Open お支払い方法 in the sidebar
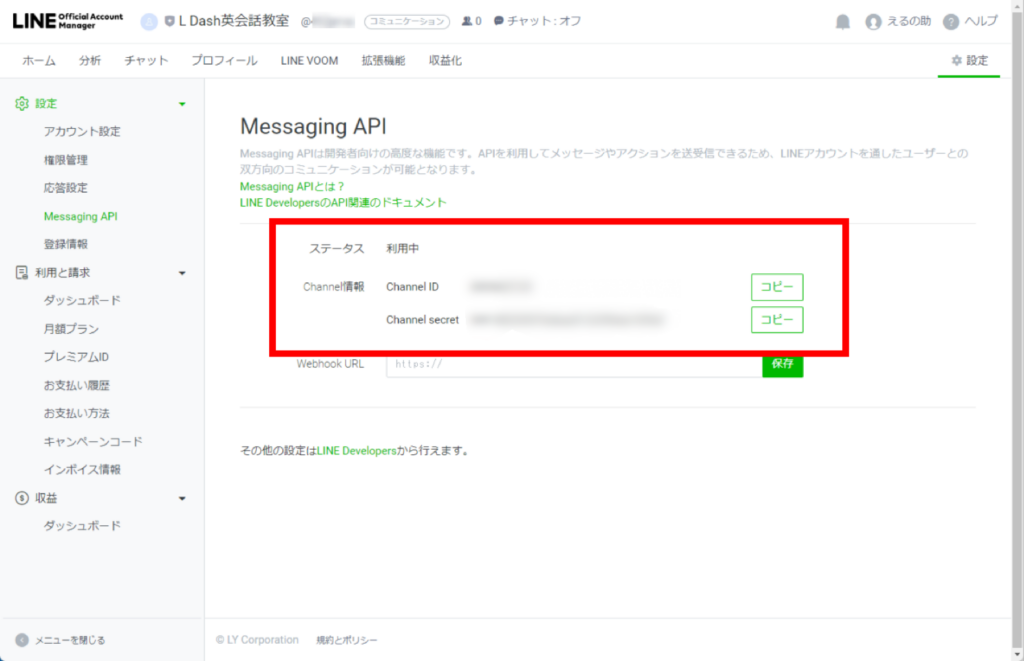The width and height of the screenshot is (1024, 661). [76, 413]
